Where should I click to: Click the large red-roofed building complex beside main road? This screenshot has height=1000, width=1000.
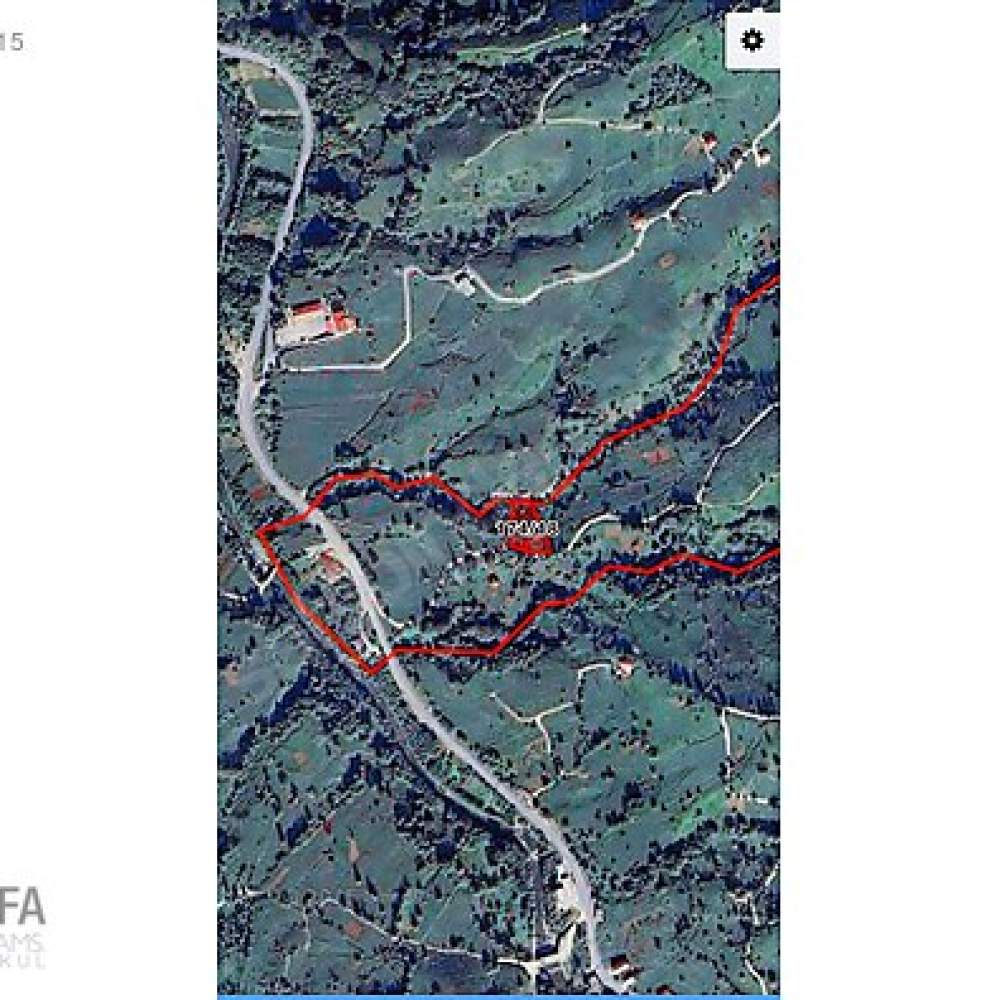click(317, 321)
